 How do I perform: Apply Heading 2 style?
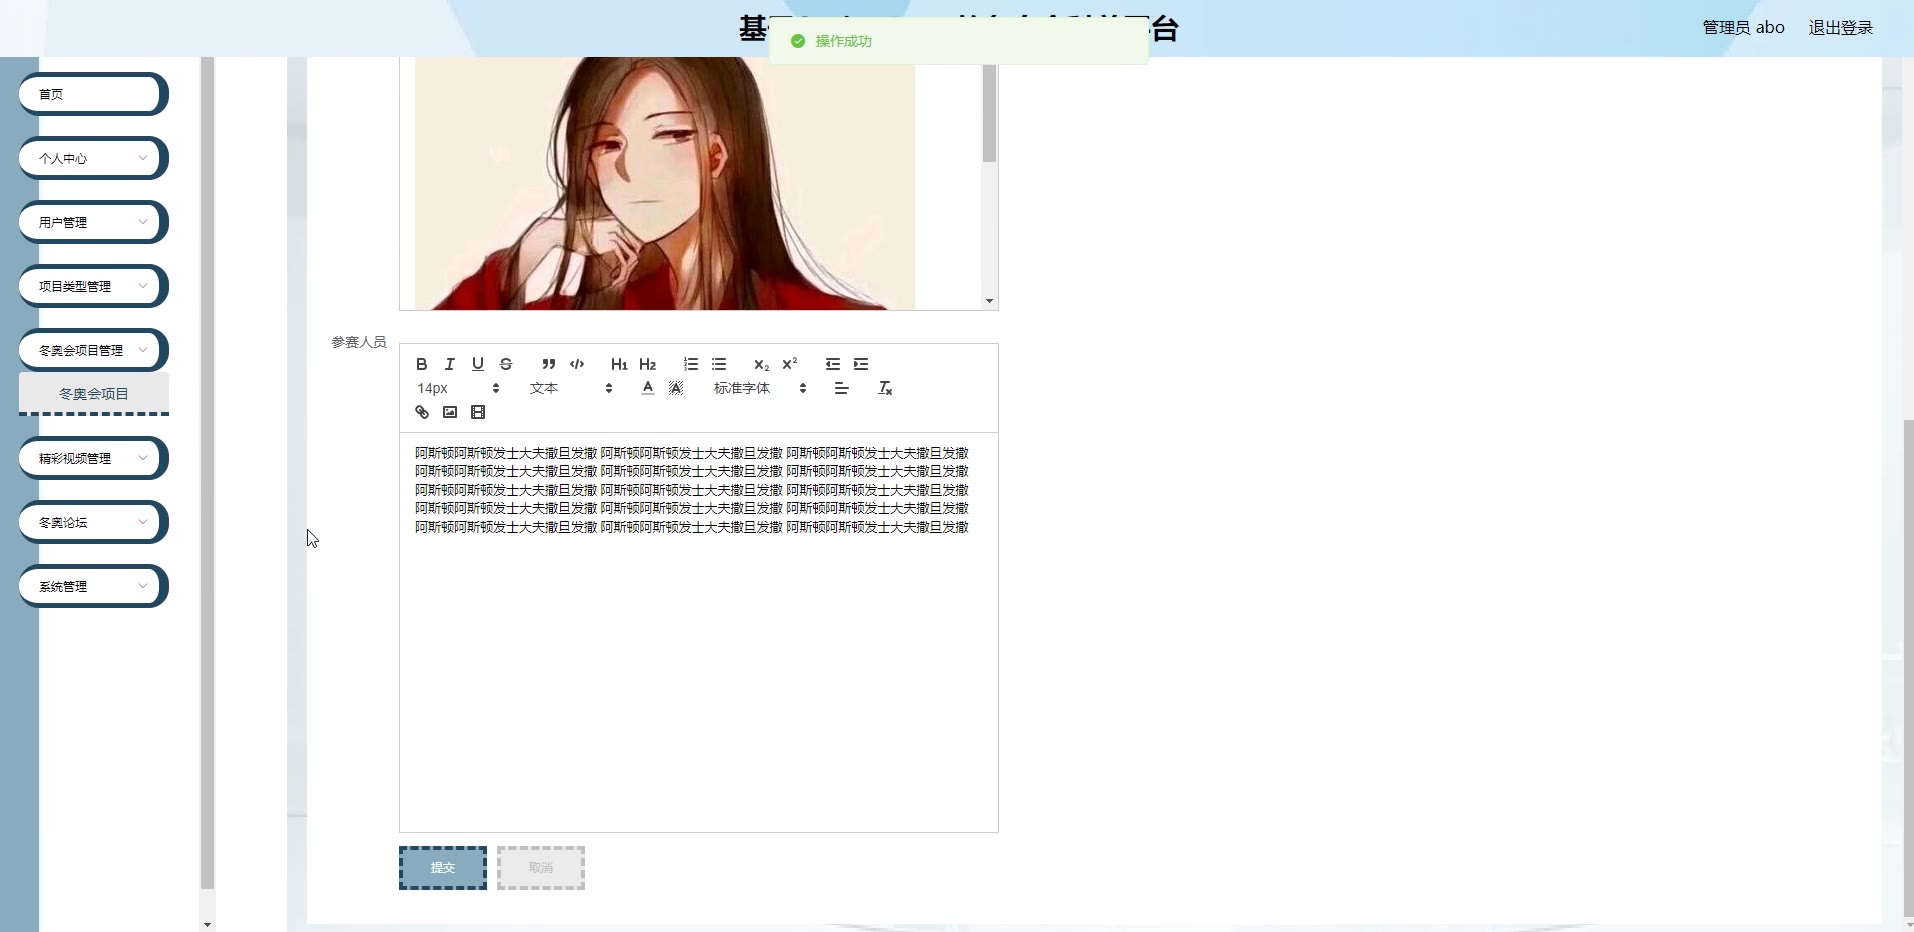click(x=648, y=364)
